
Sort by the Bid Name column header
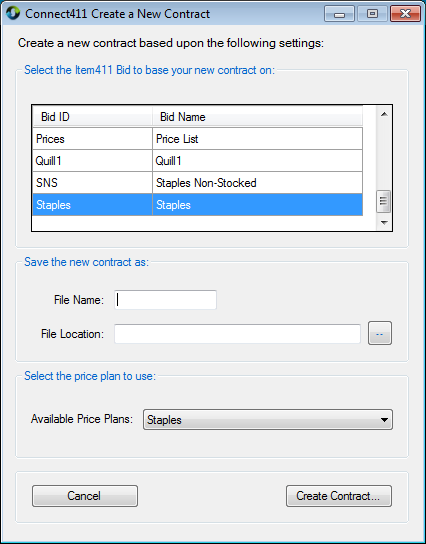pos(257,117)
